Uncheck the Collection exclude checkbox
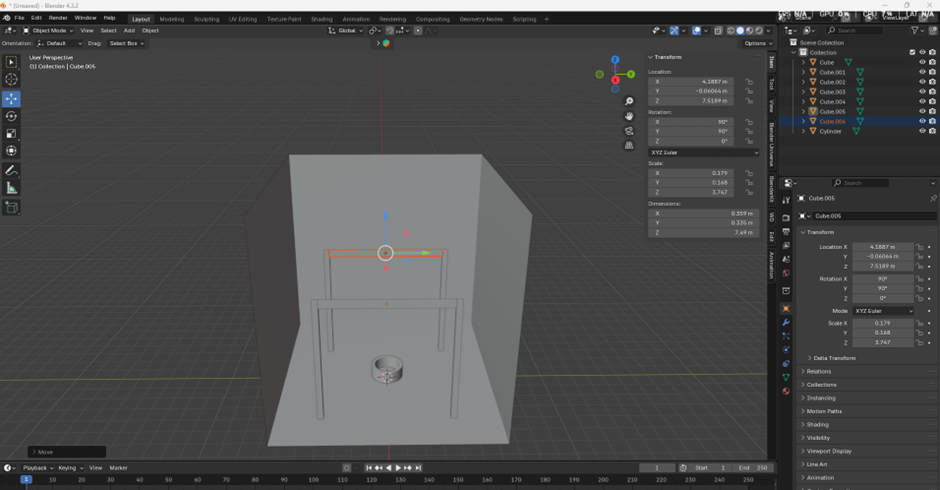 tap(912, 52)
